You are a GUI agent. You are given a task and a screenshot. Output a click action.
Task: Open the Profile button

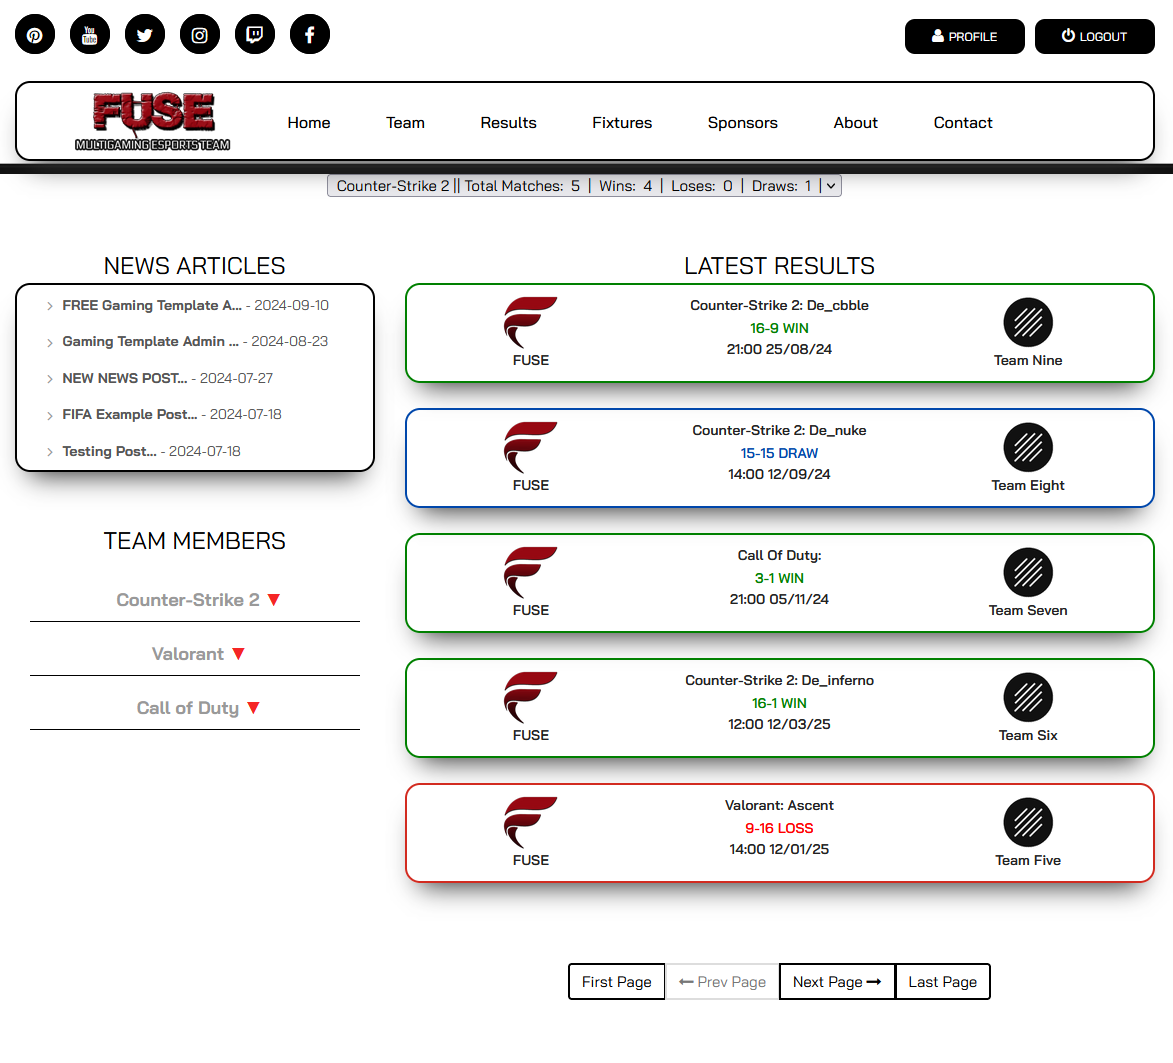point(964,37)
